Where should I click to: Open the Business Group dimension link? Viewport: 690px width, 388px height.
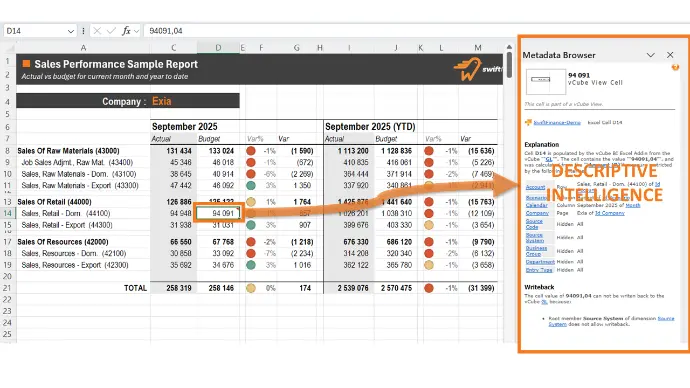pos(536,251)
